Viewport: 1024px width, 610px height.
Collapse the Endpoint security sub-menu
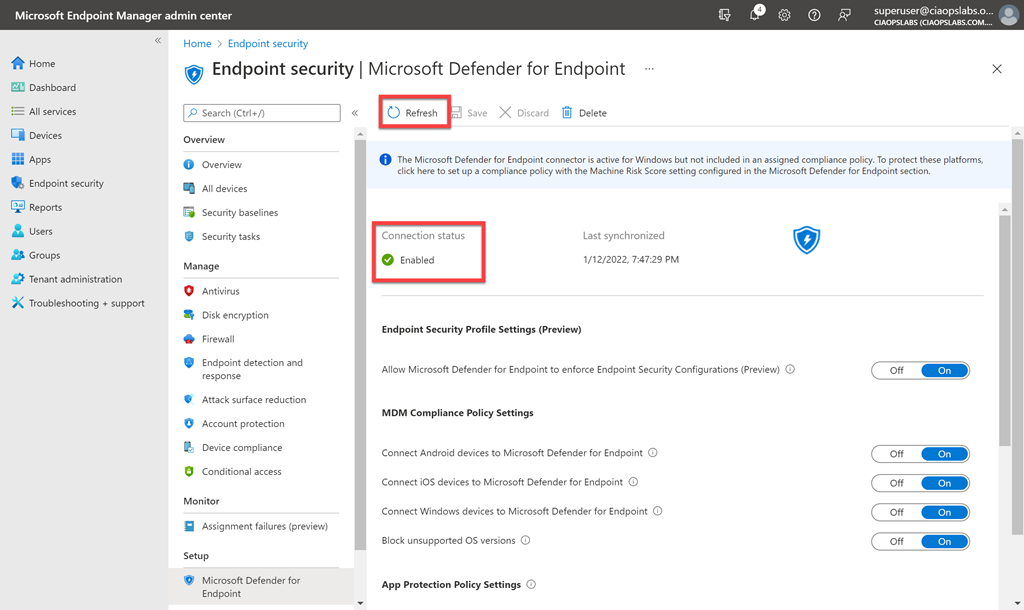[x=355, y=113]
